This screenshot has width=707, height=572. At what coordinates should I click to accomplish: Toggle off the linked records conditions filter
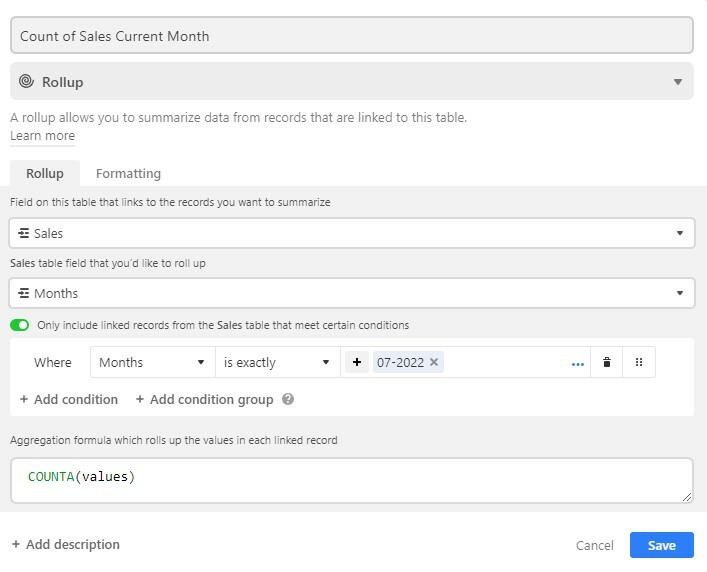pos(19,325)
